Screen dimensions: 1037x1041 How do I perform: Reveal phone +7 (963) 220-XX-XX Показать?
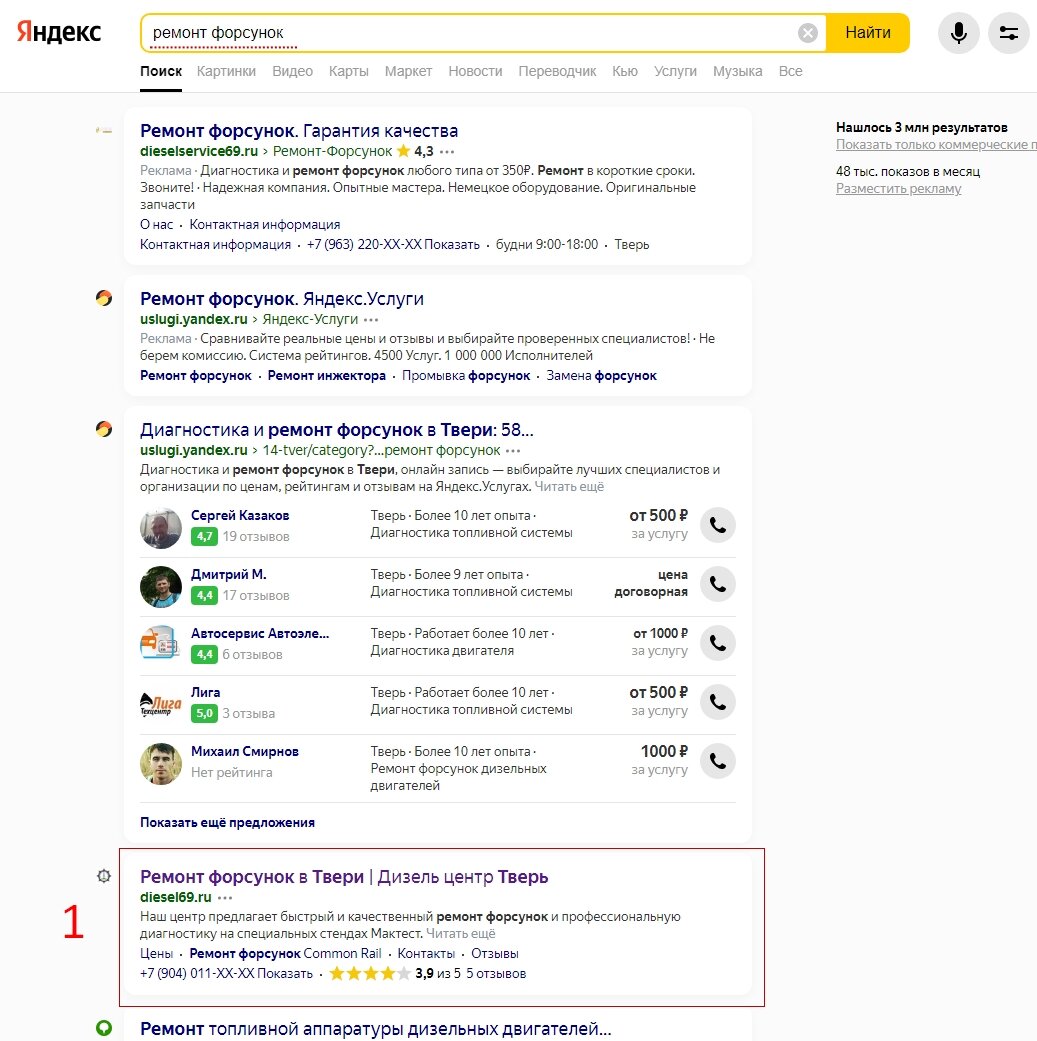[393, 244]
